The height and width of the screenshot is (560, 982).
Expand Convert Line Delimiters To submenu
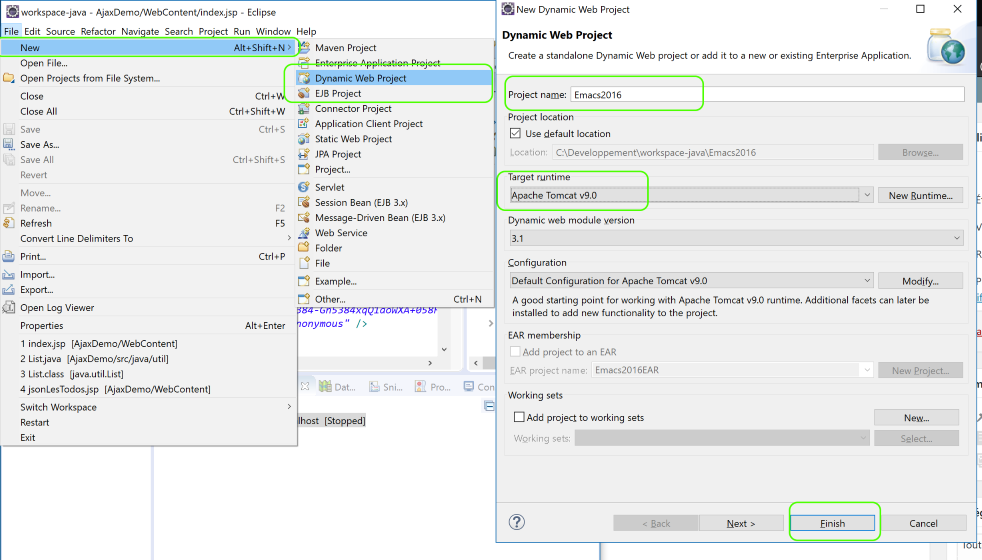click(x=289, y=238)
